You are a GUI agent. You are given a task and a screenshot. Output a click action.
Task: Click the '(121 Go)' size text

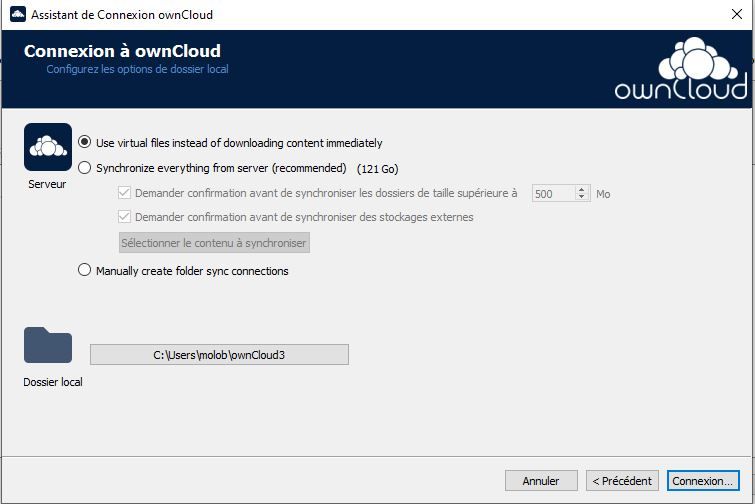(378, 168)
